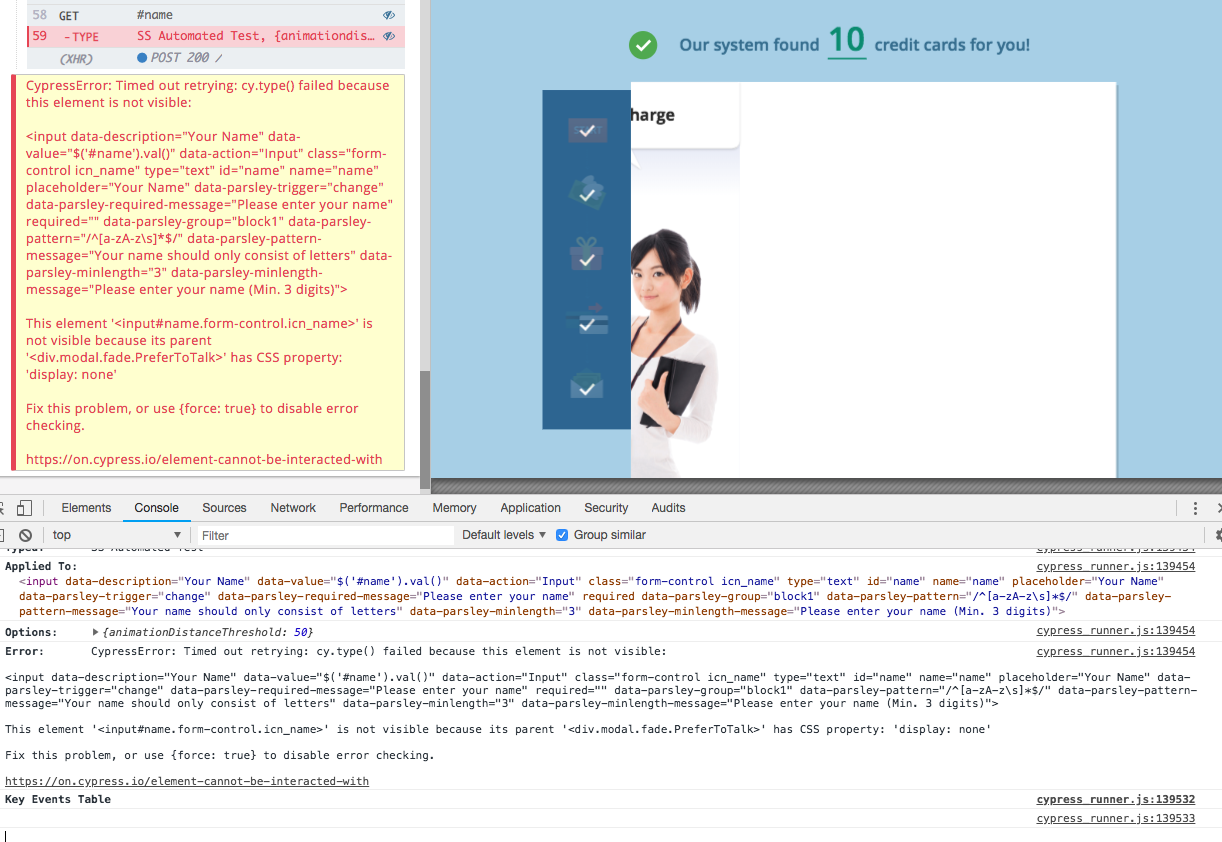Toggle the Group similar checkbox
The image size is (1222, 842).
pos(562,535)
